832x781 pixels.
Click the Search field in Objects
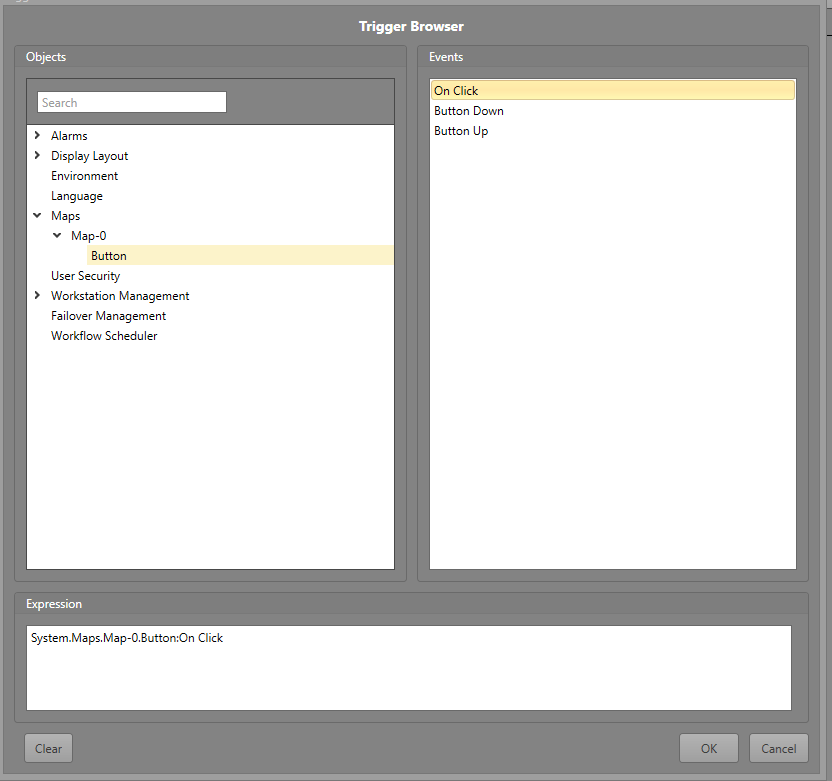click(131, 102)
